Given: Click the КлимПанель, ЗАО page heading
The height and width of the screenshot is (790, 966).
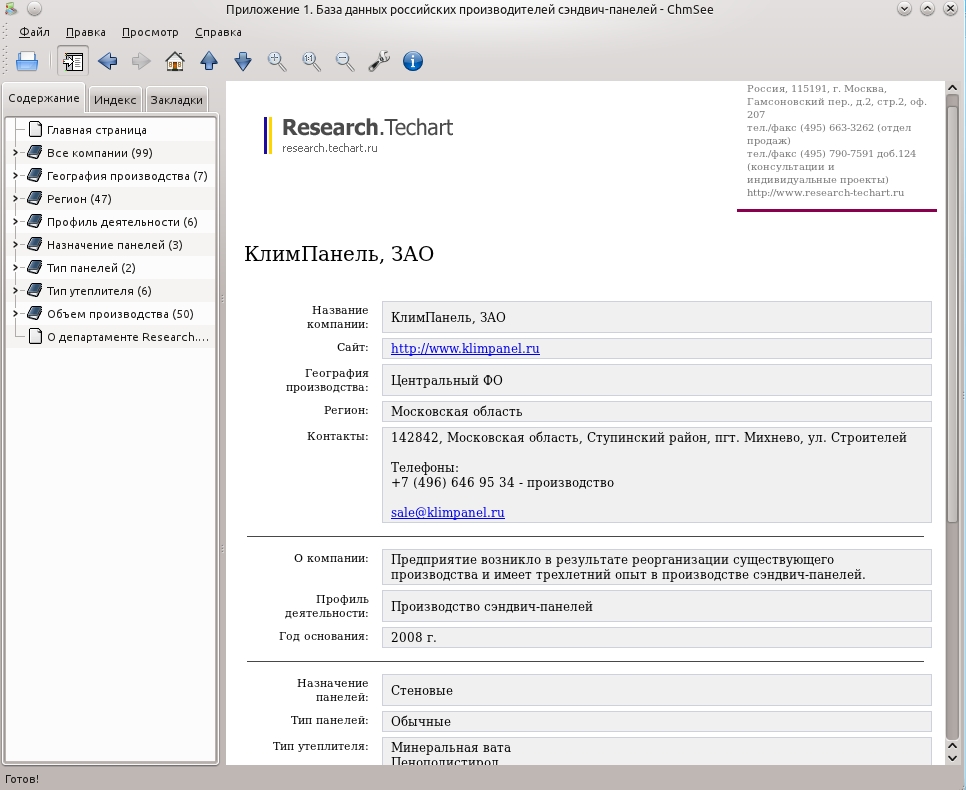Looking at the screenshot, I should 339,254.
